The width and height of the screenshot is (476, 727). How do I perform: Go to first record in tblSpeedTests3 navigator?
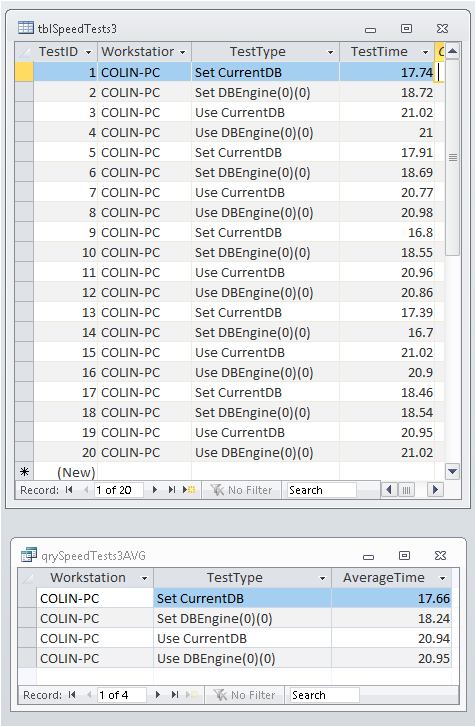point(69,490)
